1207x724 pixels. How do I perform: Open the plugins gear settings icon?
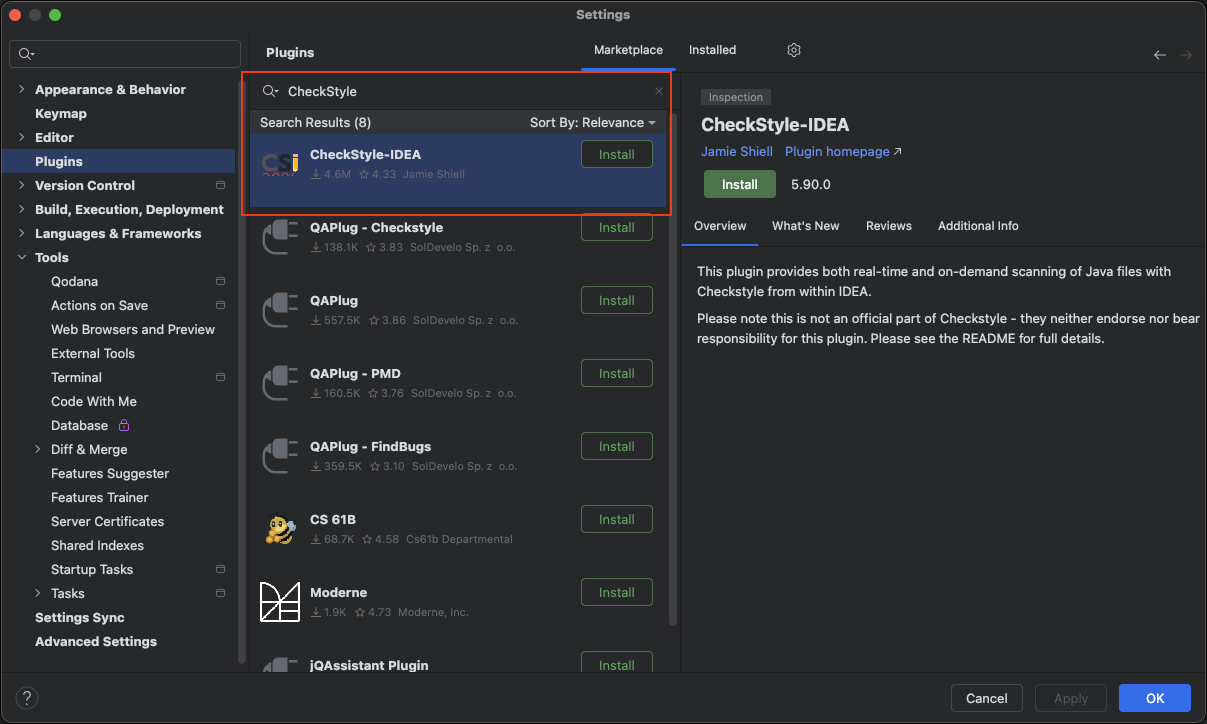(x=794, y=50)
